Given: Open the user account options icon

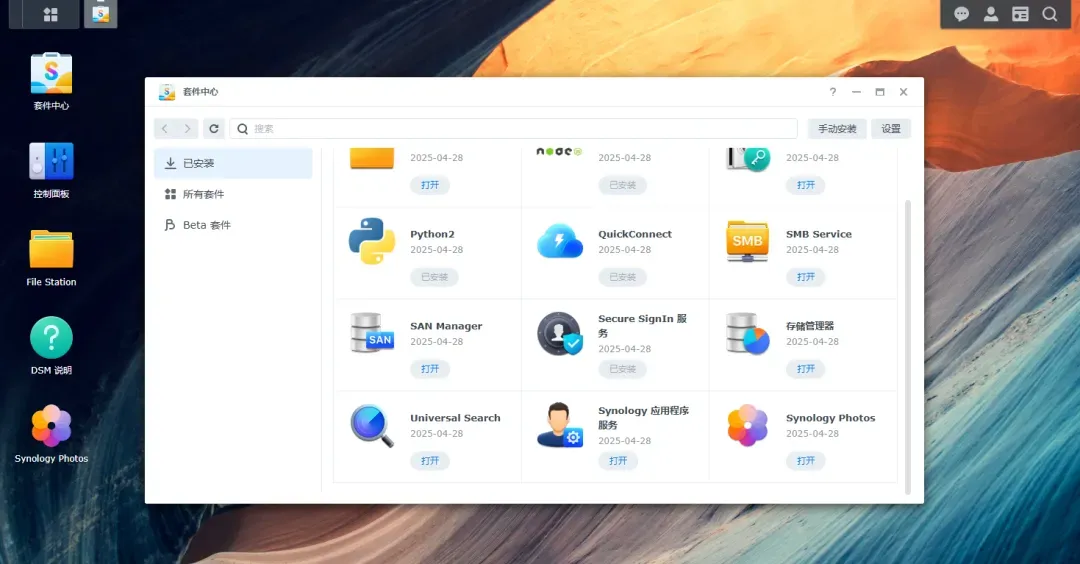Looking at the screenshot, I should coord(990,14).
